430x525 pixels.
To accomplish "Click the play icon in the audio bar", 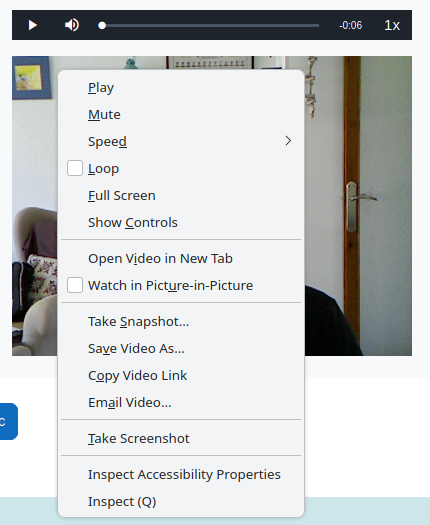I will point(32,25).
